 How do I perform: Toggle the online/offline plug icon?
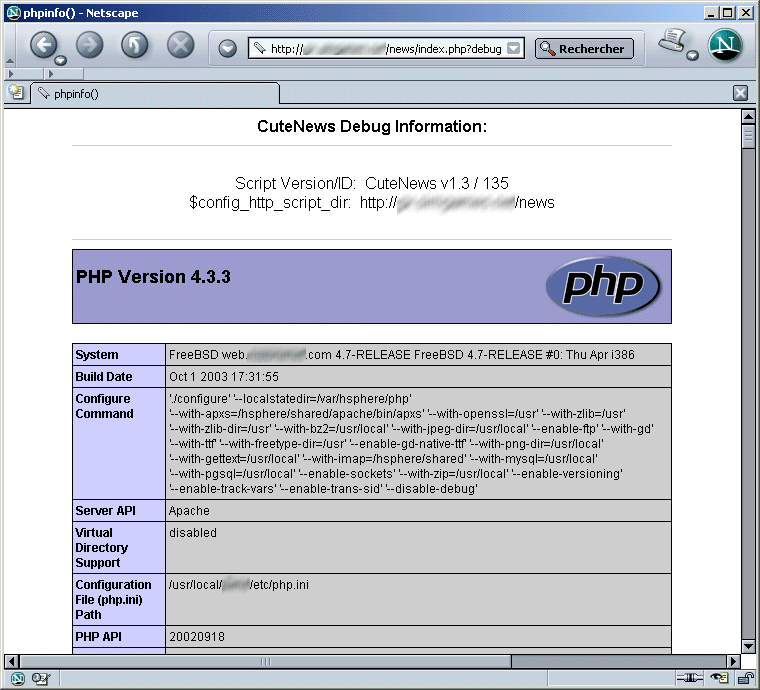pos(689,679)
